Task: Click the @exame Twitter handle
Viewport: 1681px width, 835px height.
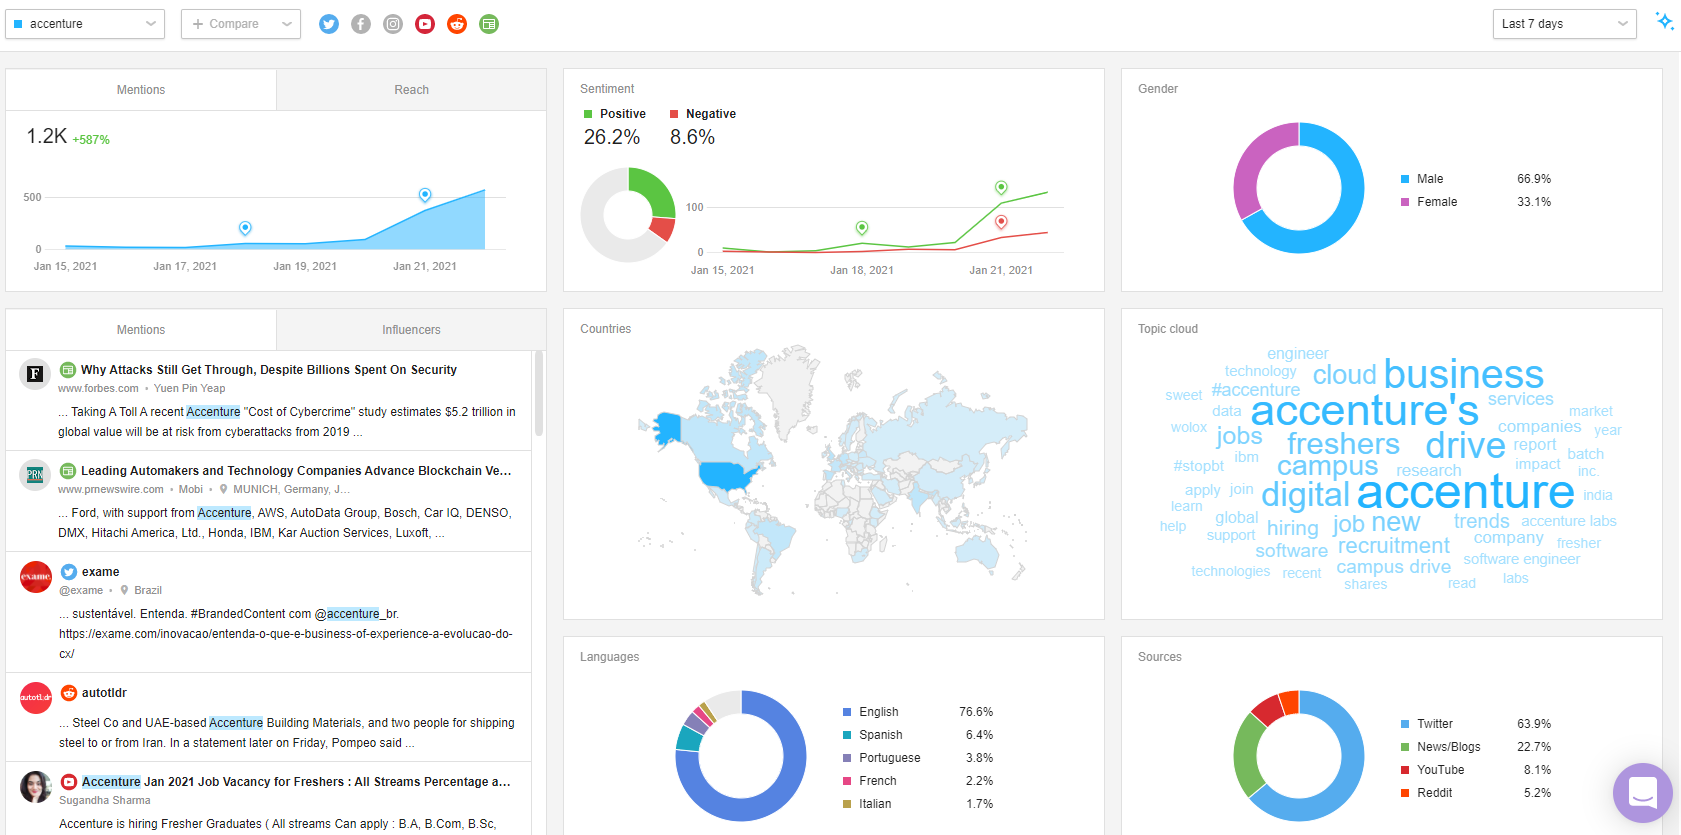Action: tap(81, 591)
